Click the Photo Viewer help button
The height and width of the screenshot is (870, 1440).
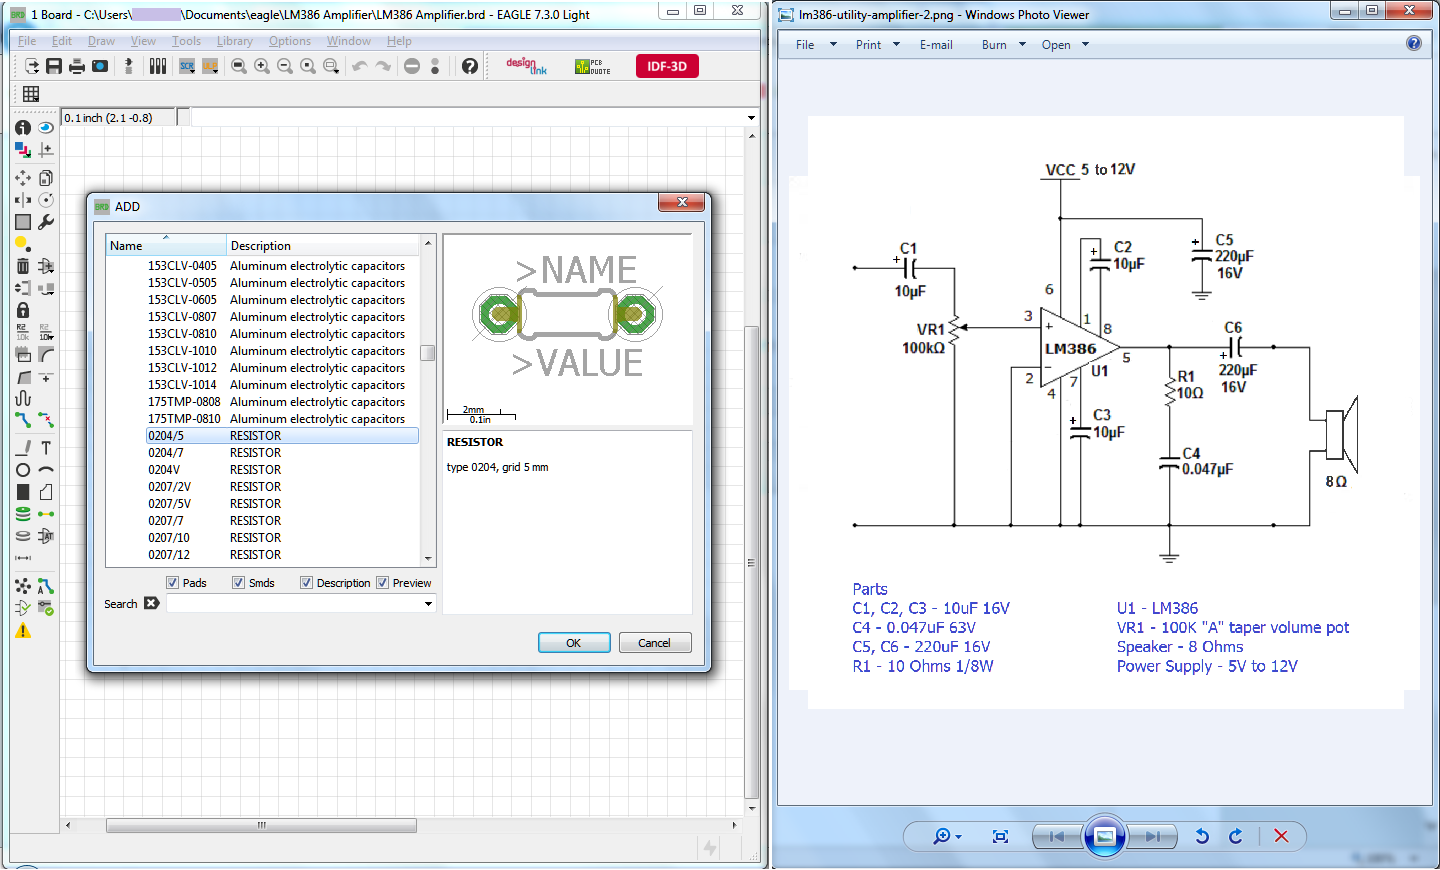(1414, 43)
